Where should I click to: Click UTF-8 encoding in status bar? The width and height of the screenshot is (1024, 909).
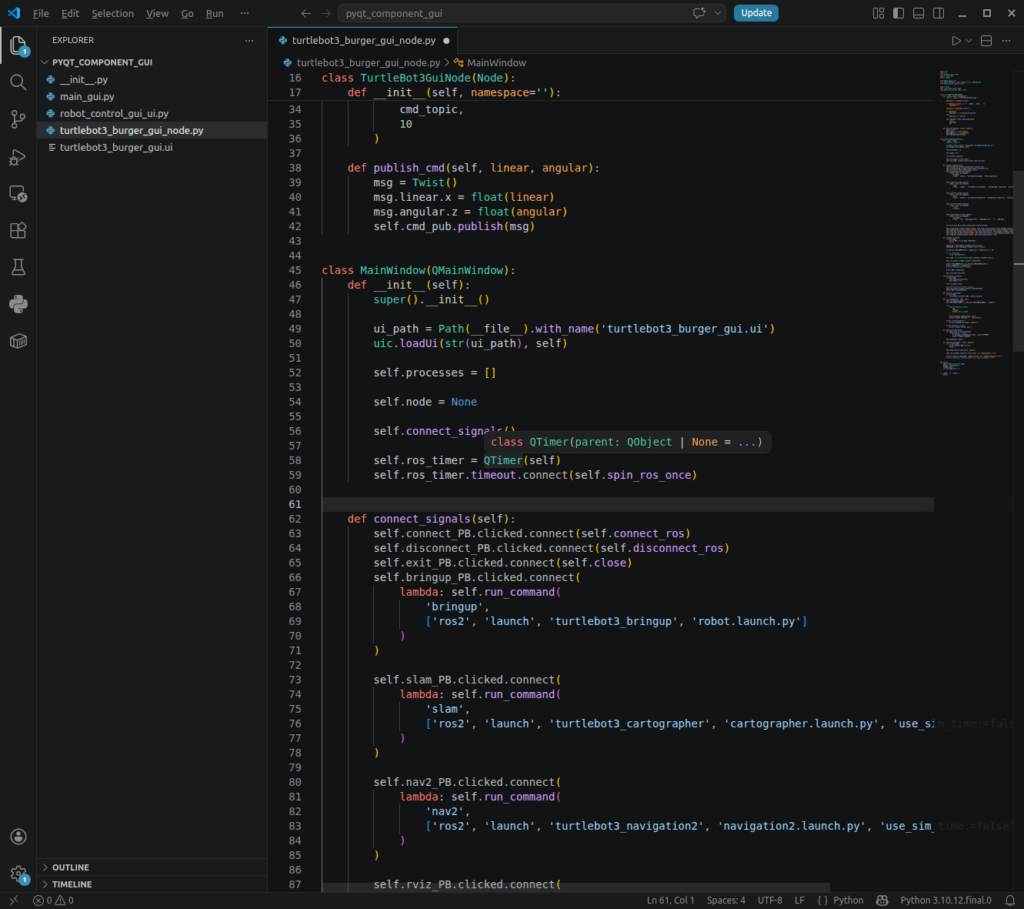(769, 901)
